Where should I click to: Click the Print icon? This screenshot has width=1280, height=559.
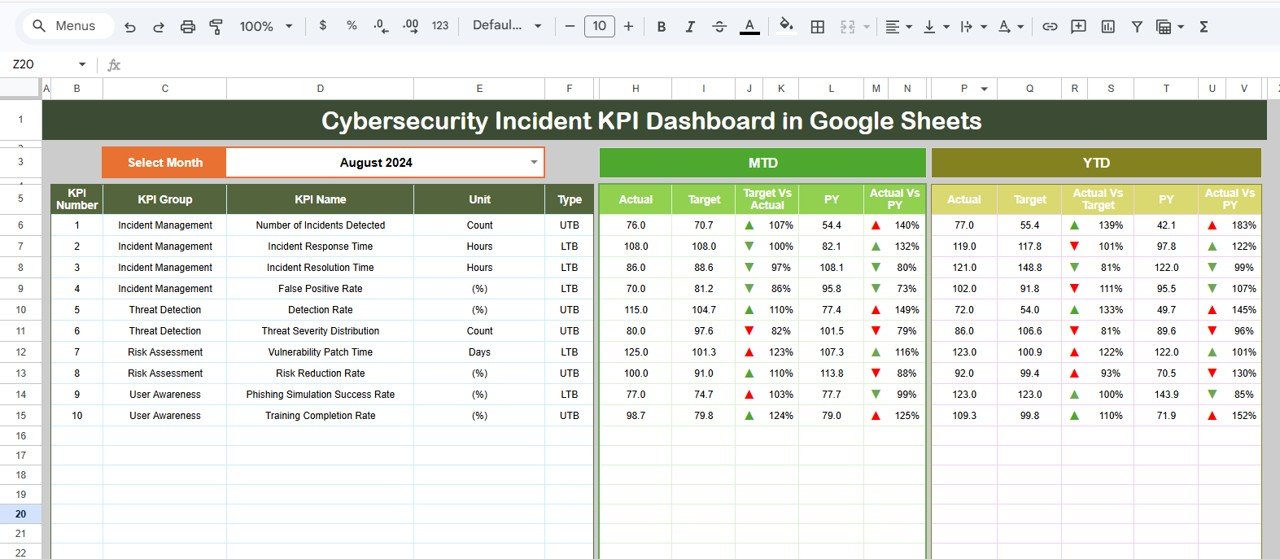pos(188,27)
